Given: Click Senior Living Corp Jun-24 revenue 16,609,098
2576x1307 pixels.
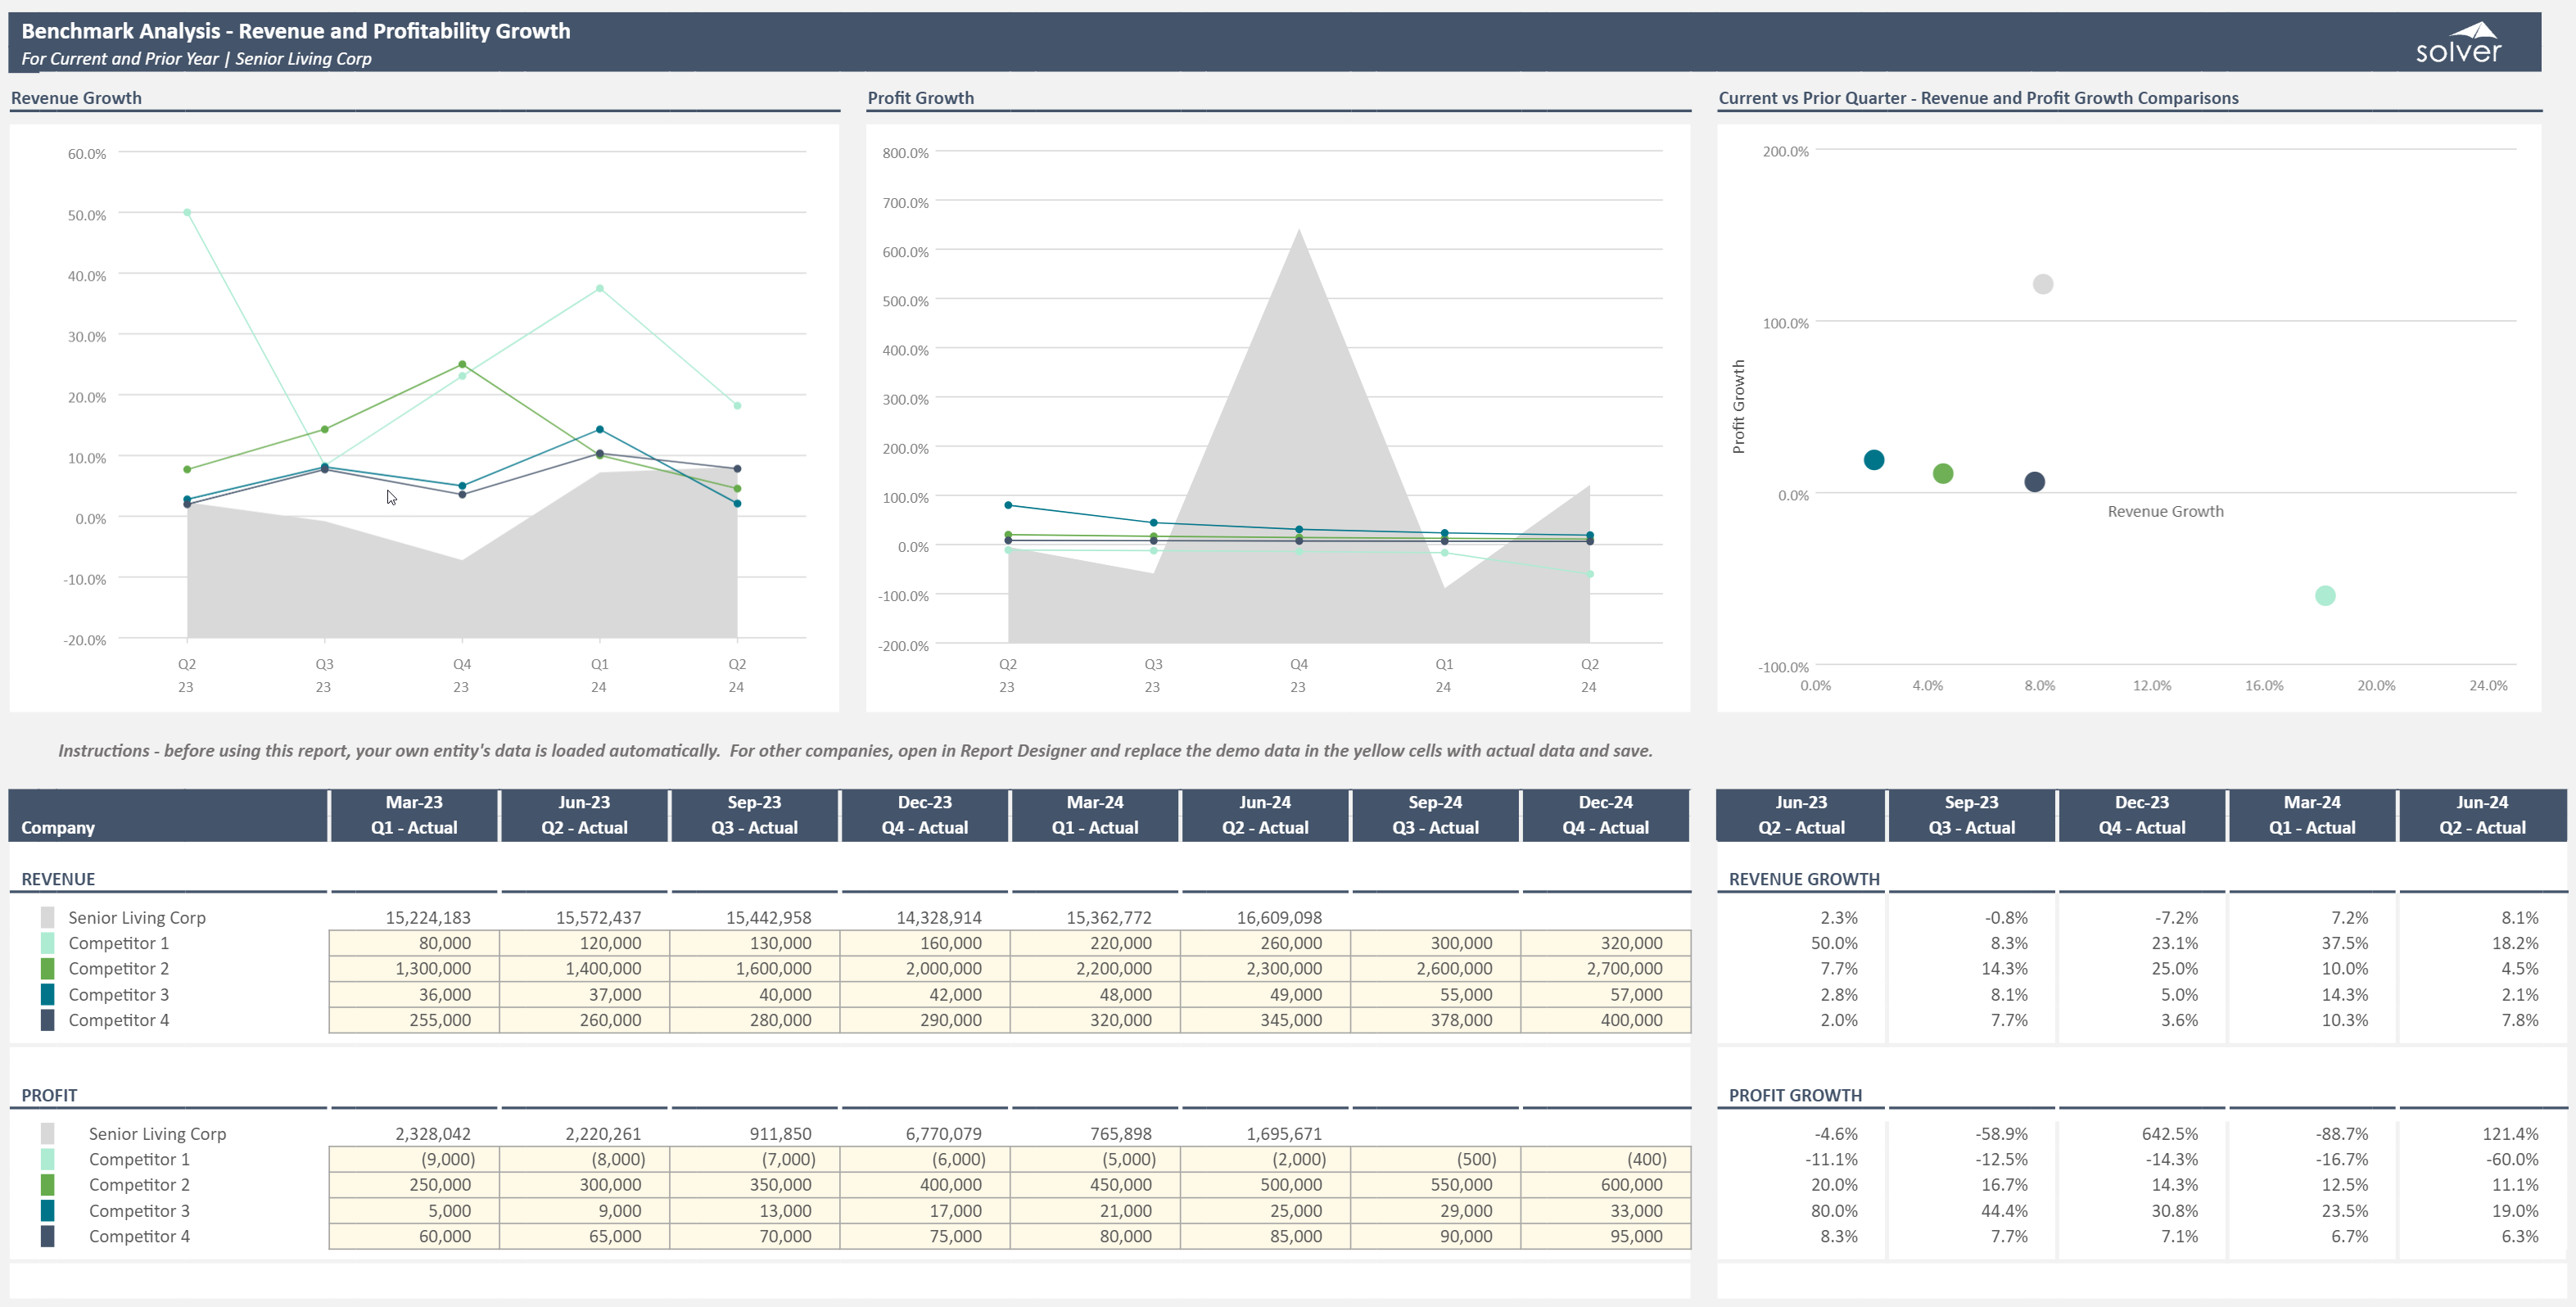Looking at the screenshot, I should click(x=1279, y=917).
